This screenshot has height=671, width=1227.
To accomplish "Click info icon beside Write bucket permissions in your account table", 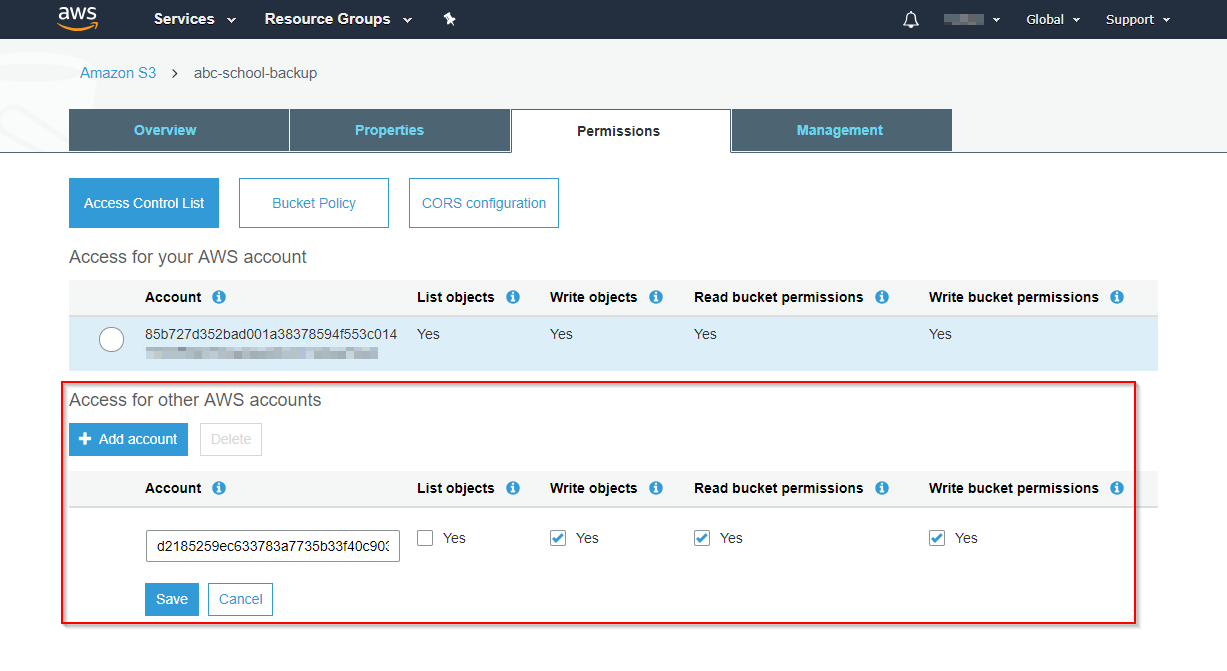I will click(1117, 297).
